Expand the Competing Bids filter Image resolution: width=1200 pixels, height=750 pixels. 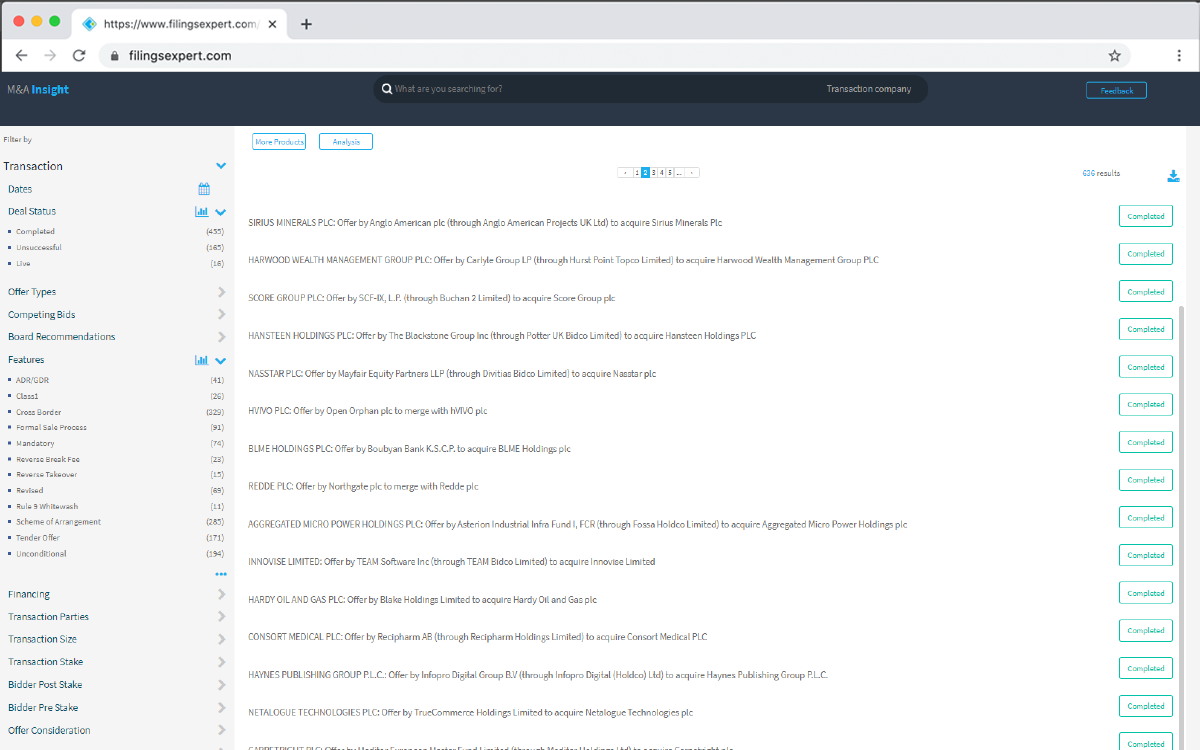click(x=222, y=315)
